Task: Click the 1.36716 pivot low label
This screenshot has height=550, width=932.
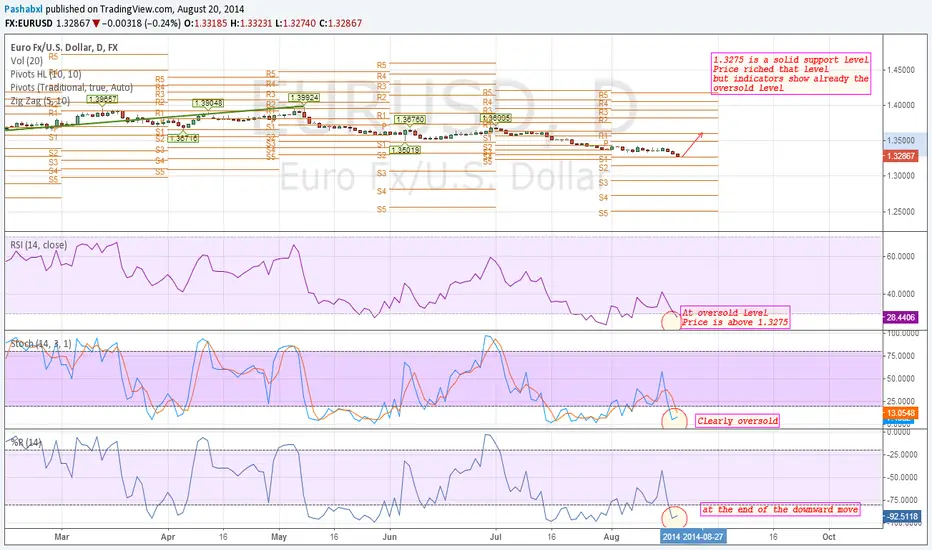Action: [x=184, y=139]
